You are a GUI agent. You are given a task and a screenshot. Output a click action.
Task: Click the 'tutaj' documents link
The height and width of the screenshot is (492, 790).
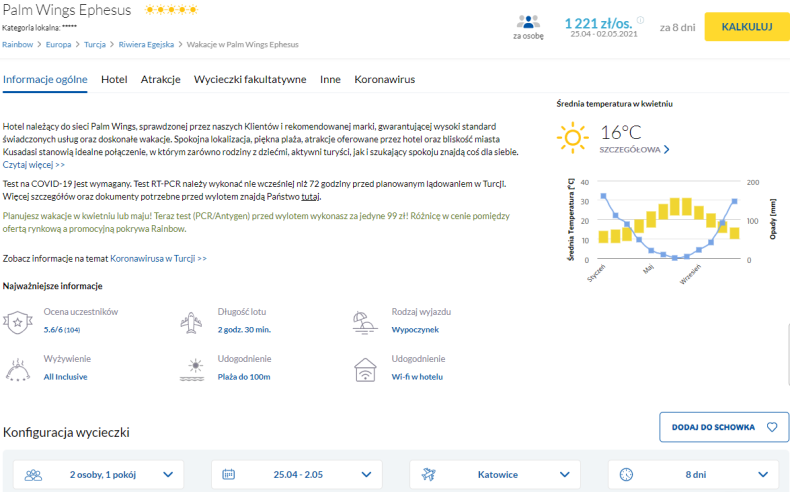click(x=310, y=196)
